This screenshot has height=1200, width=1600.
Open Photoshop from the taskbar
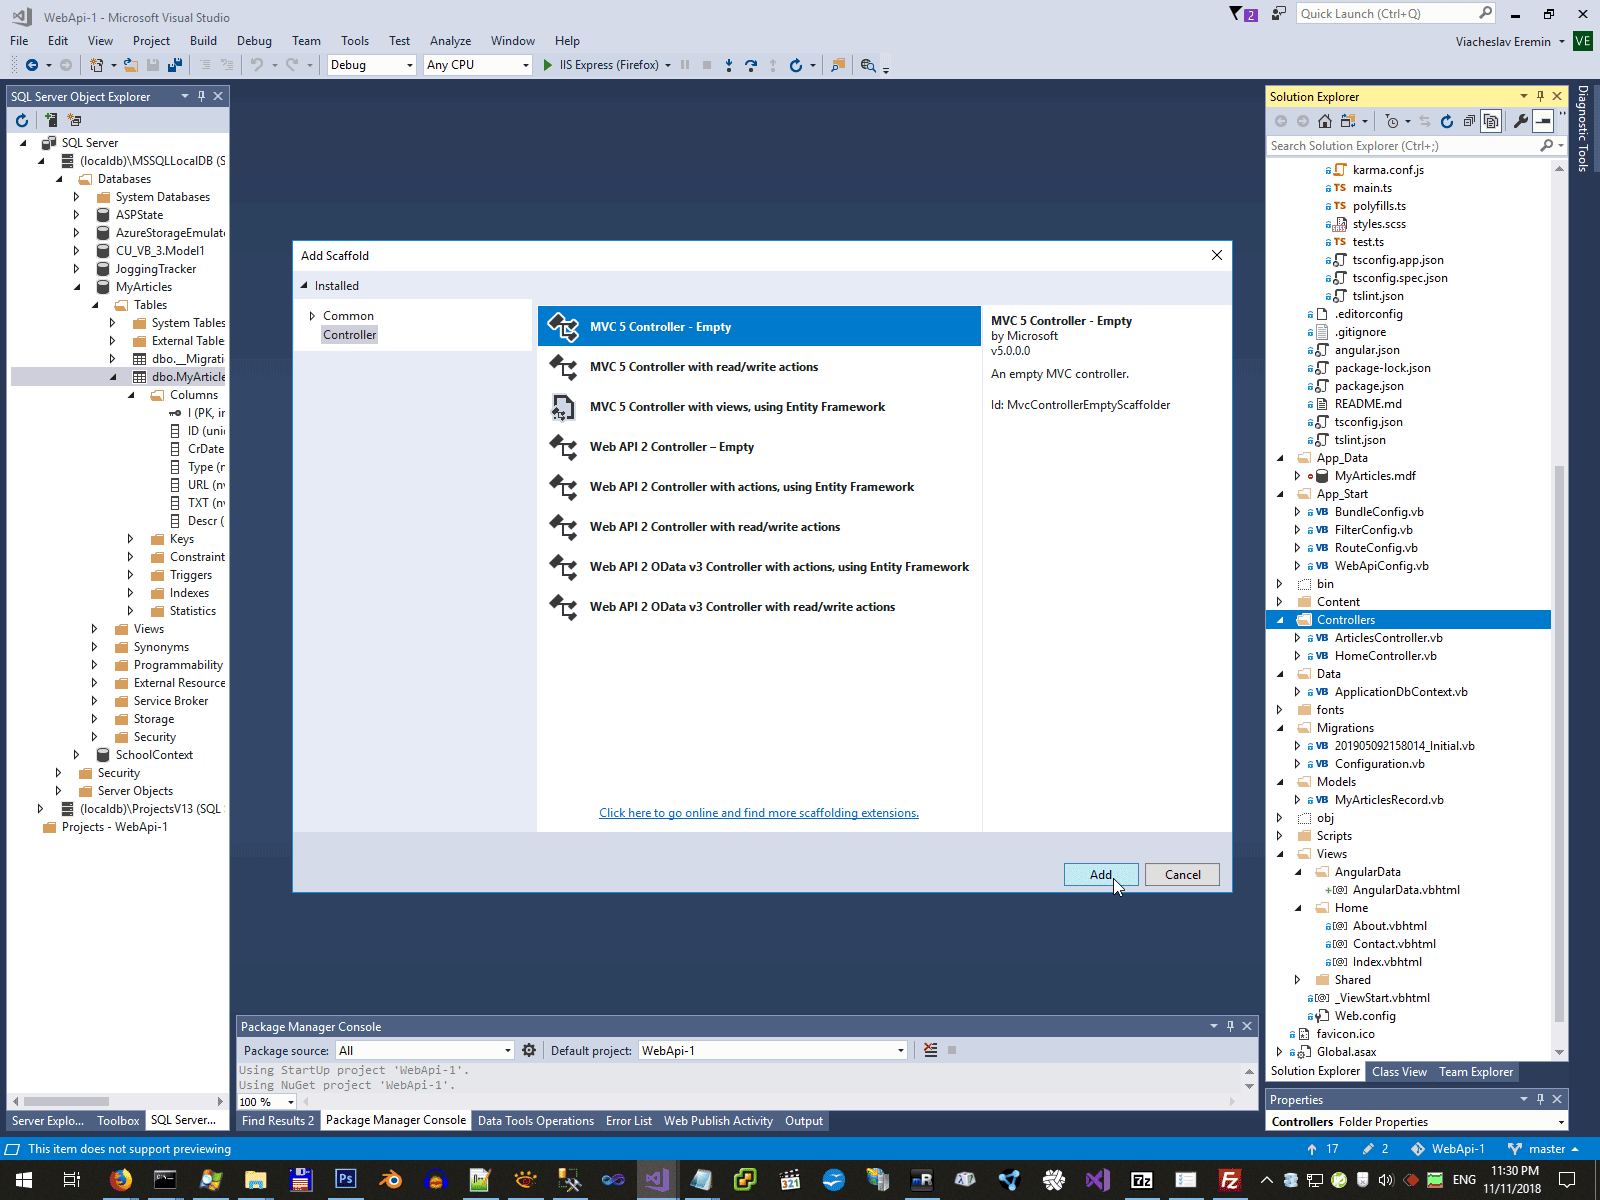[346, 1180]
